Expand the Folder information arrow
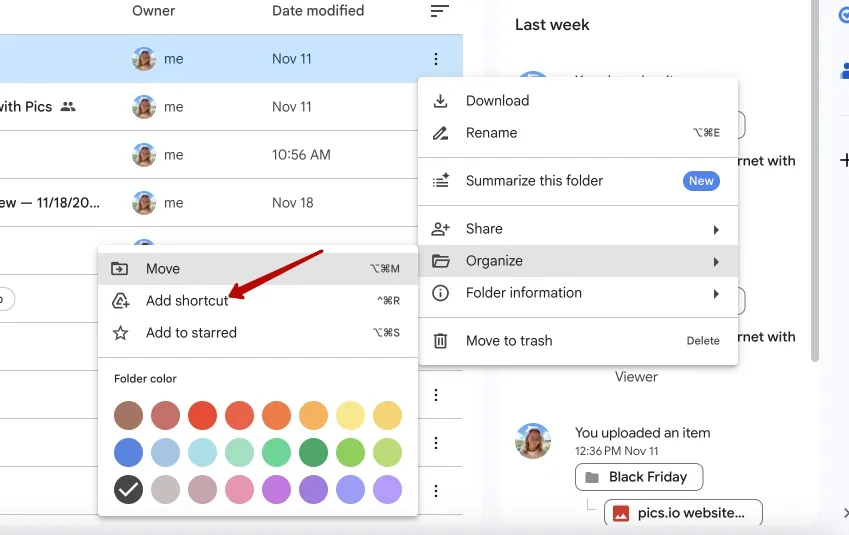 716,294
